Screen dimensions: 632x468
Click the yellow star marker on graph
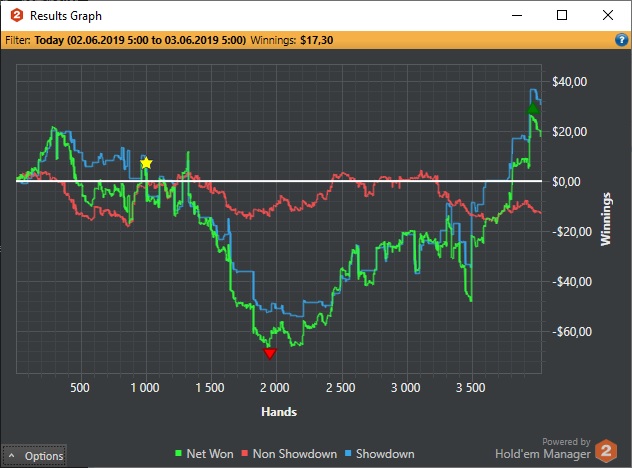[146, 163]
